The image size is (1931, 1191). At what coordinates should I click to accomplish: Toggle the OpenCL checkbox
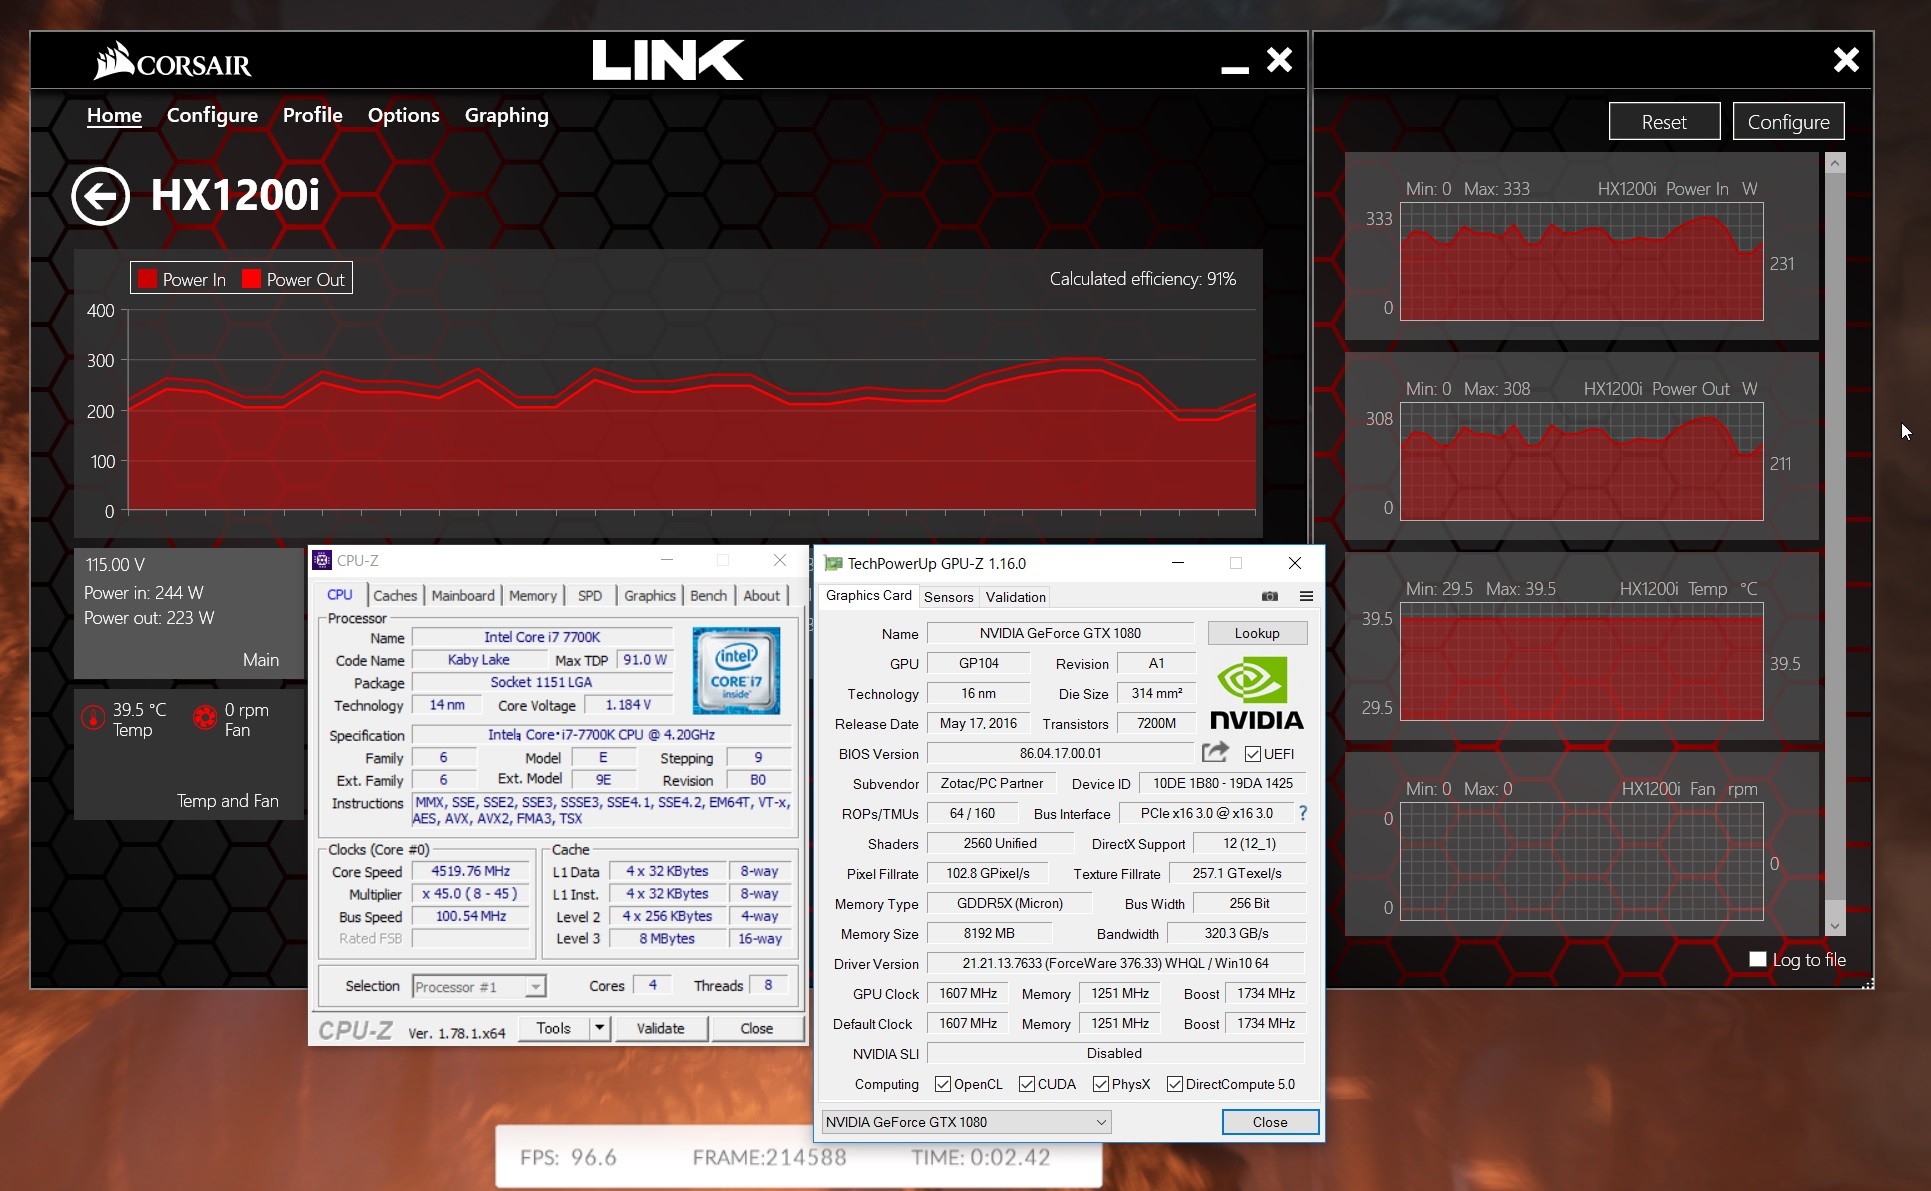[943, 1084]
